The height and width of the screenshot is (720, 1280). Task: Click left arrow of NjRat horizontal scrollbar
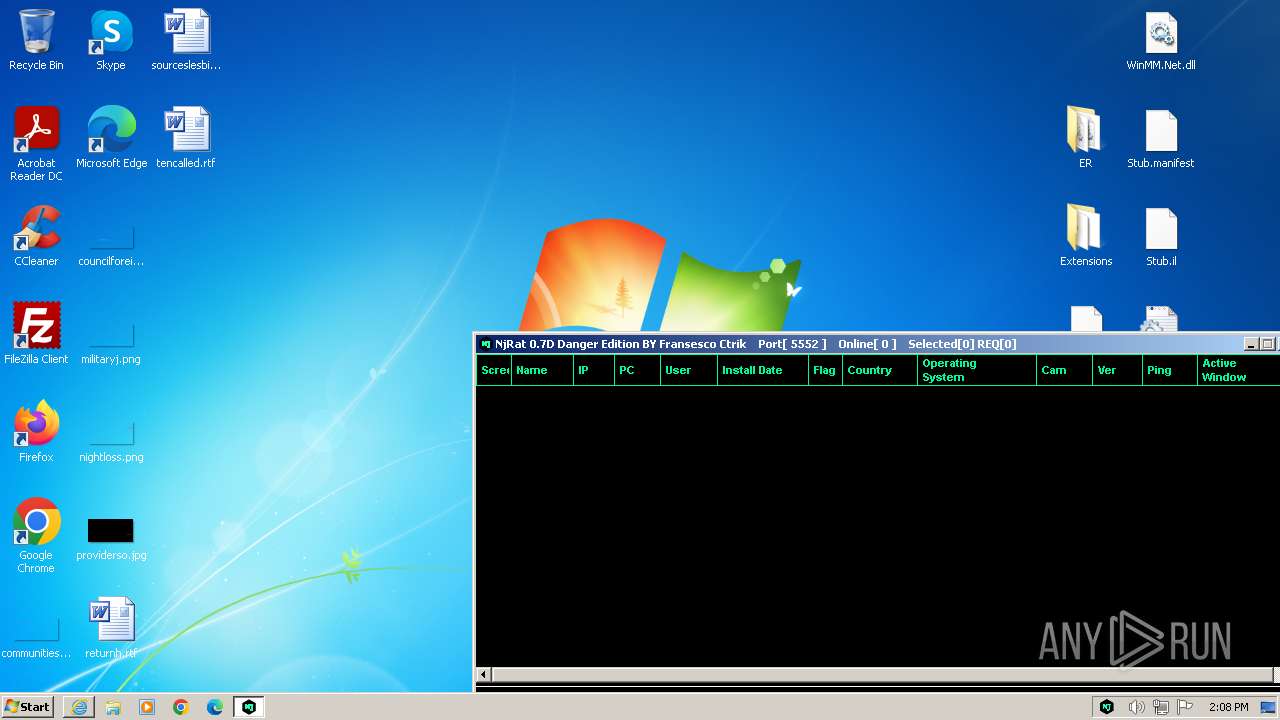point(484,675)
